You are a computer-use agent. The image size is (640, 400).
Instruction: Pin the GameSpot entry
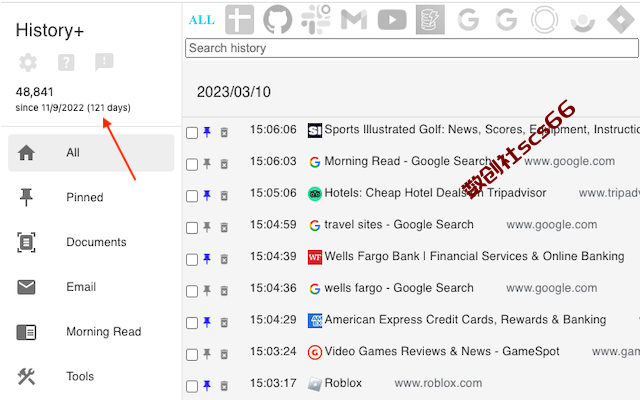(x=207, y=354)
